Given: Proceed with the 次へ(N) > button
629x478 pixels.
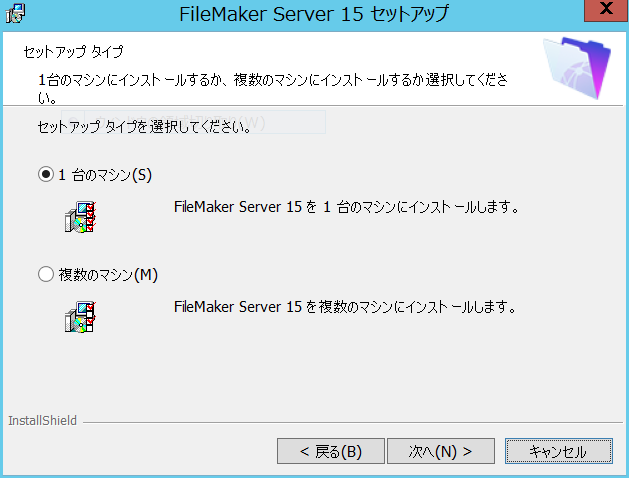Looking at the screenshot, I should (x=440, y=451).
